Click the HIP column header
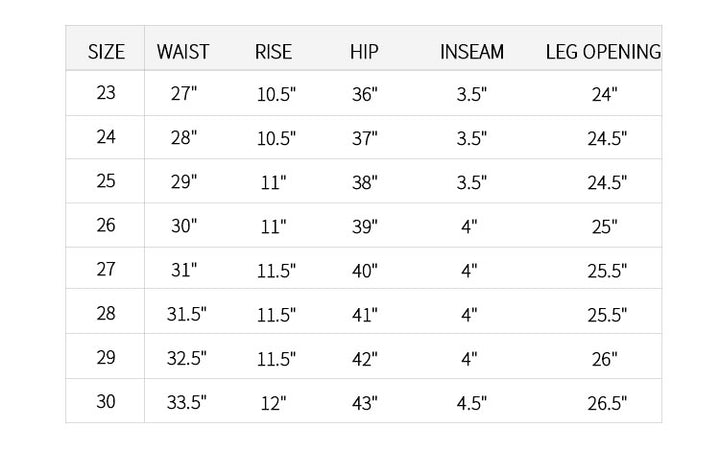720x451 pixels. 364,51
